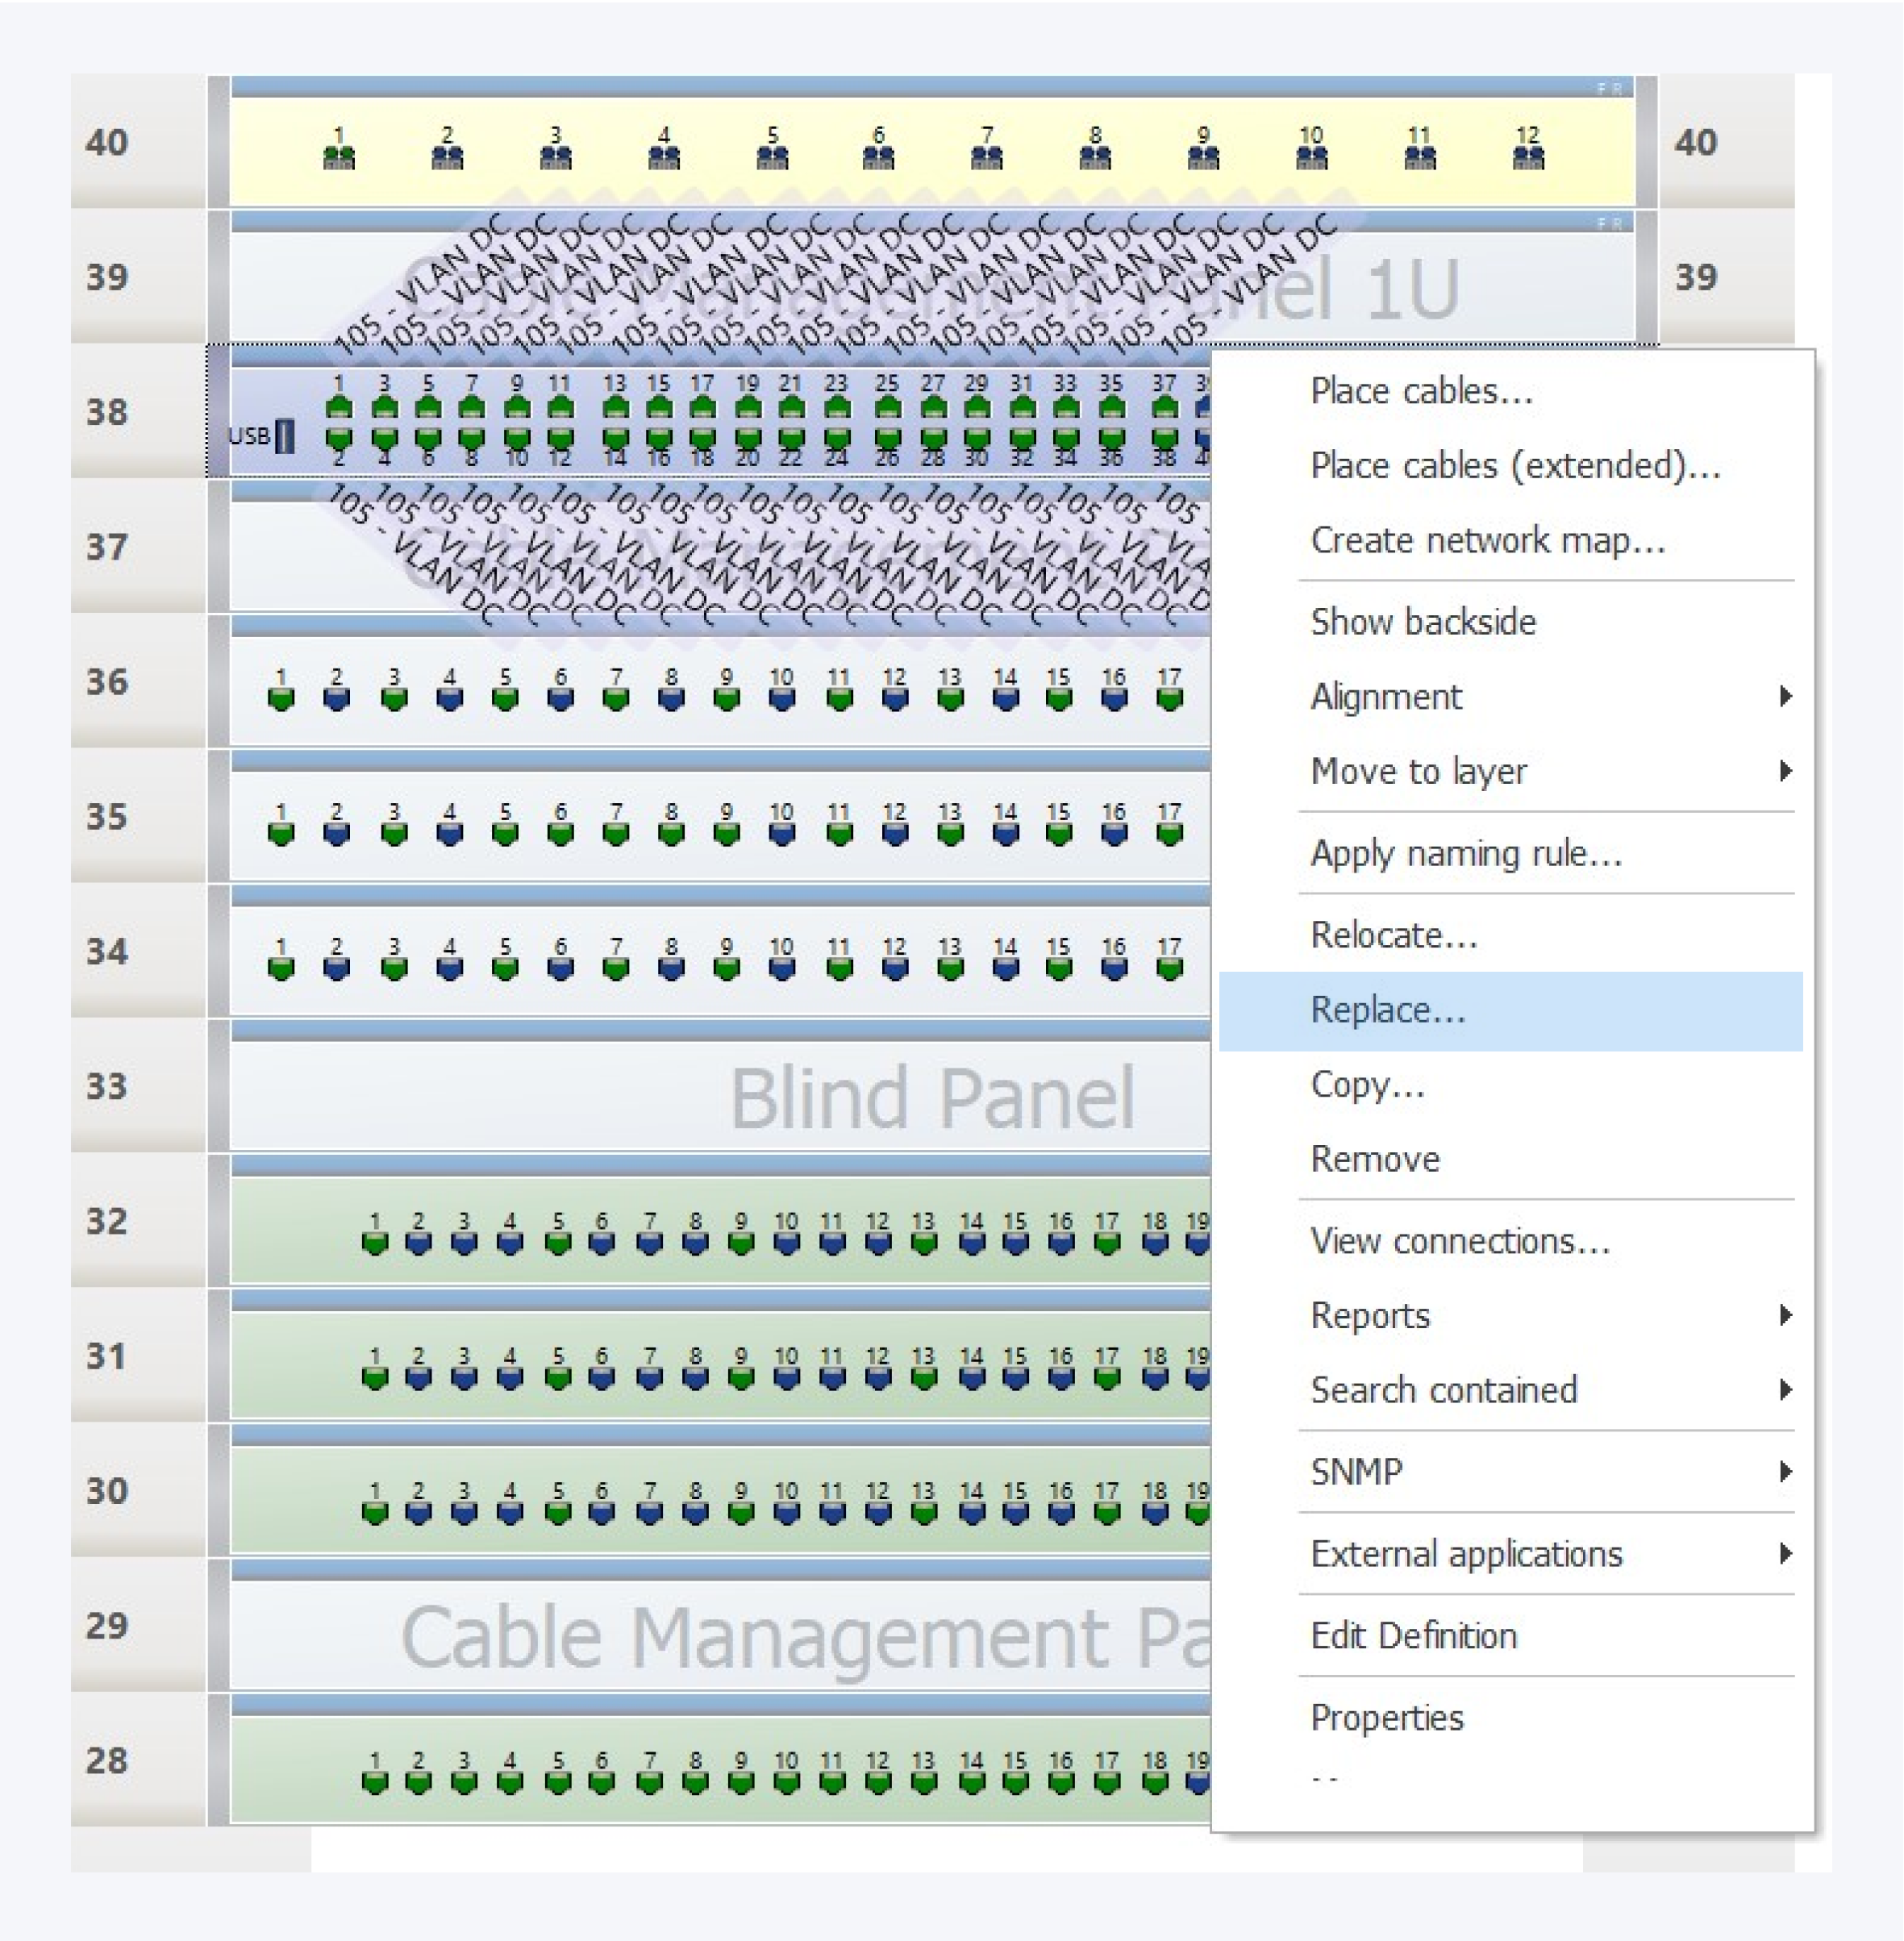Select port 10 in rack unit 35

click(x=782, y=832)
